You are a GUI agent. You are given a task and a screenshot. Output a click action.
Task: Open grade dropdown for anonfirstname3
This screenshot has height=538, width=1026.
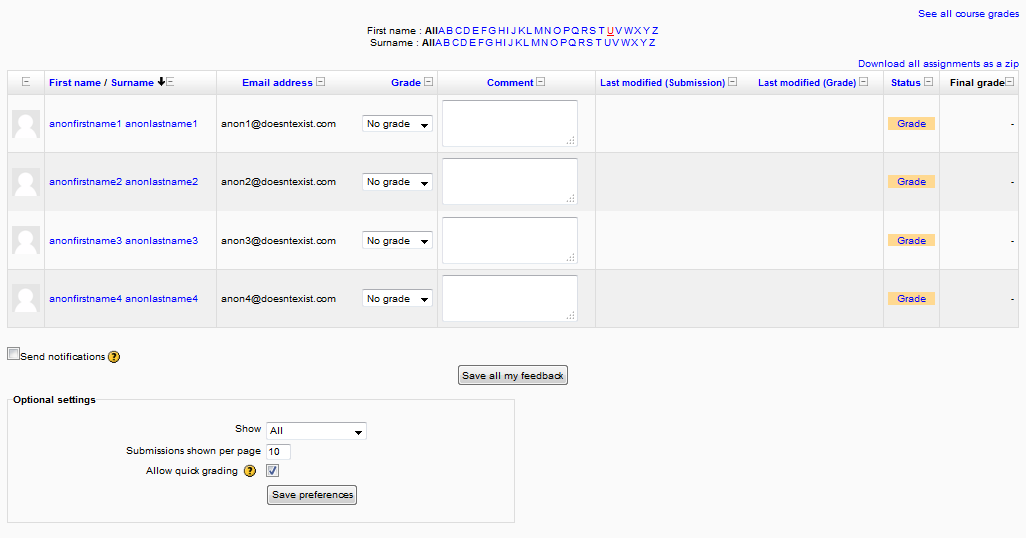click(397, 241)
